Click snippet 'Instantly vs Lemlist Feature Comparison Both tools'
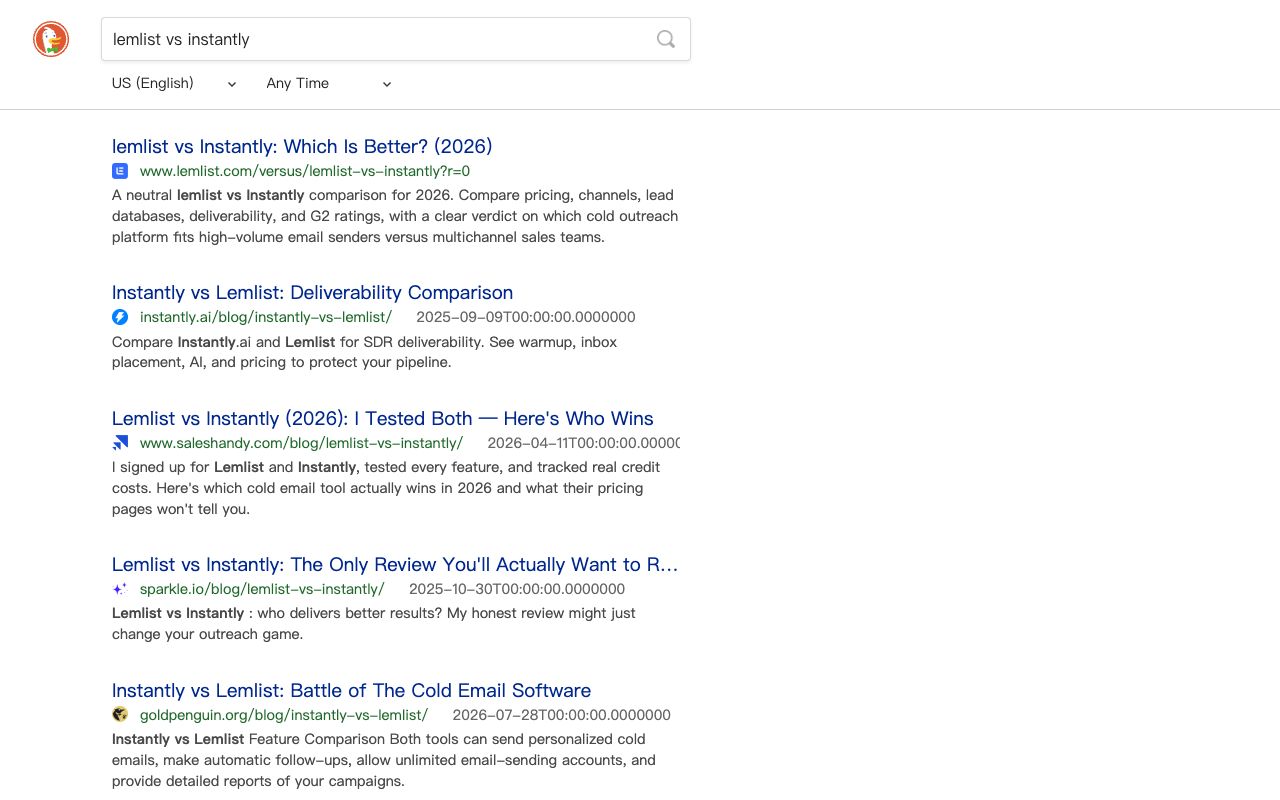This screenshot has width=1280, height=800. (x=384, y=760)
